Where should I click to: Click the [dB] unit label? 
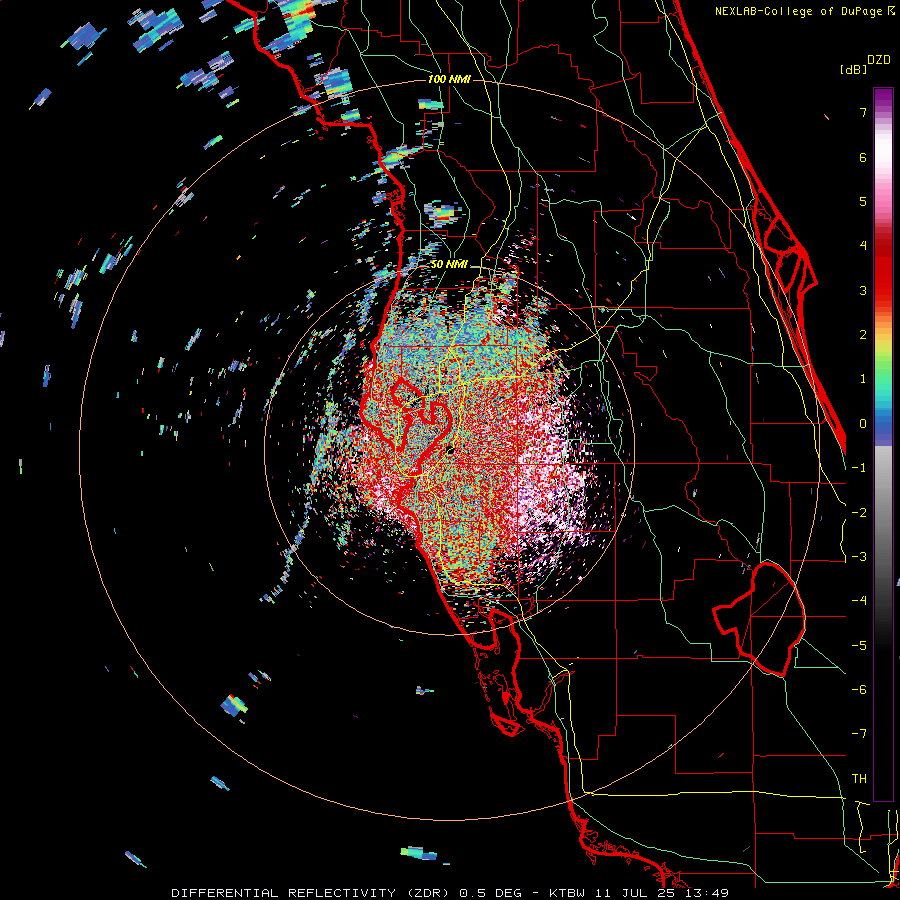click(x=853, y=70)
